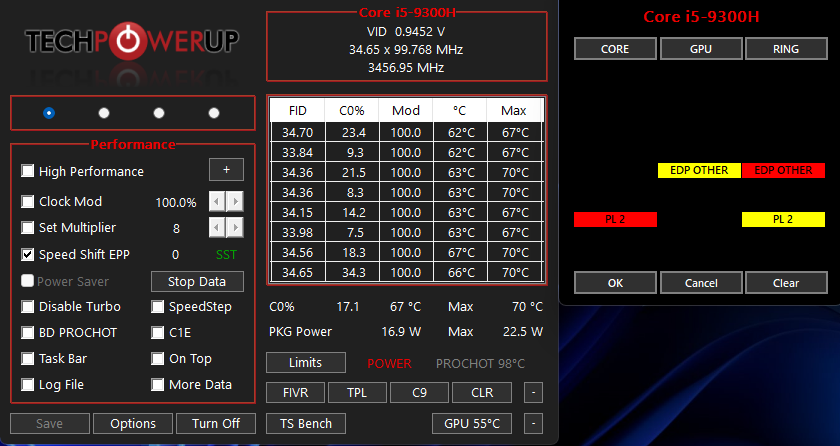Click the Speed Shift EPP value 0
The width and height of the screenshot is (840, 446).
[x=175, y=255]
